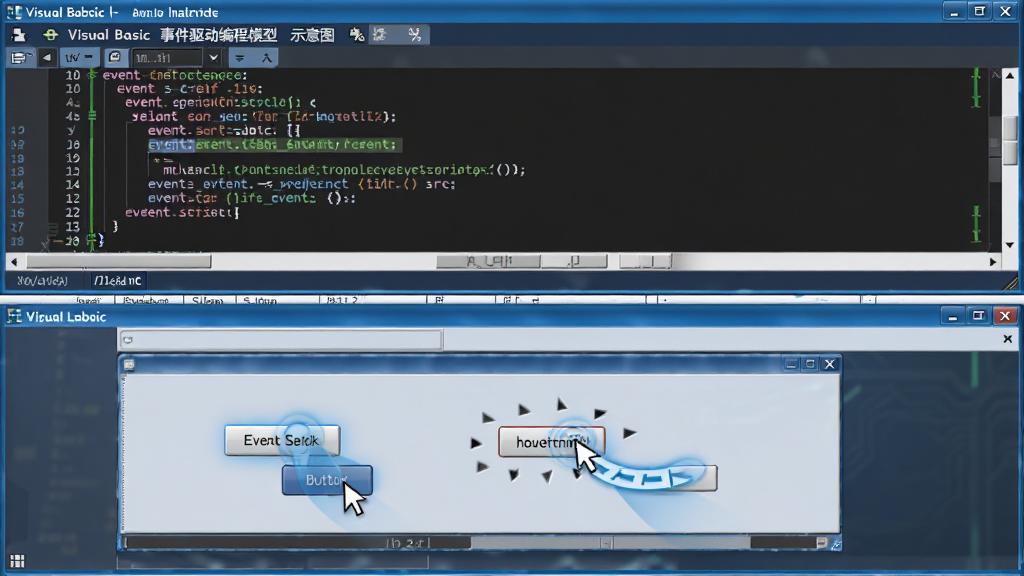Image resolution: width=1024 pixels, height=576 pixels.
Task: Click the address field in Visual Laboic window
Action: (281, 340)
